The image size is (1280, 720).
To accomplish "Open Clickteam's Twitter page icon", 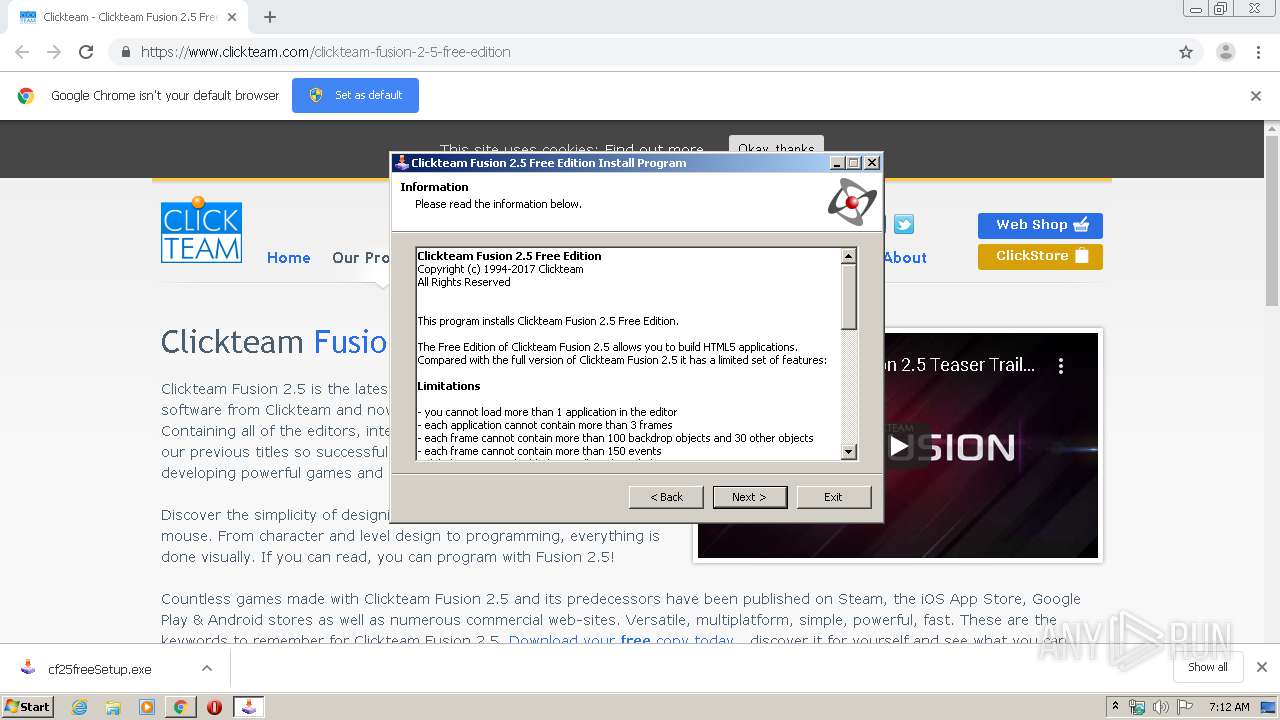I will coord(904,224).
